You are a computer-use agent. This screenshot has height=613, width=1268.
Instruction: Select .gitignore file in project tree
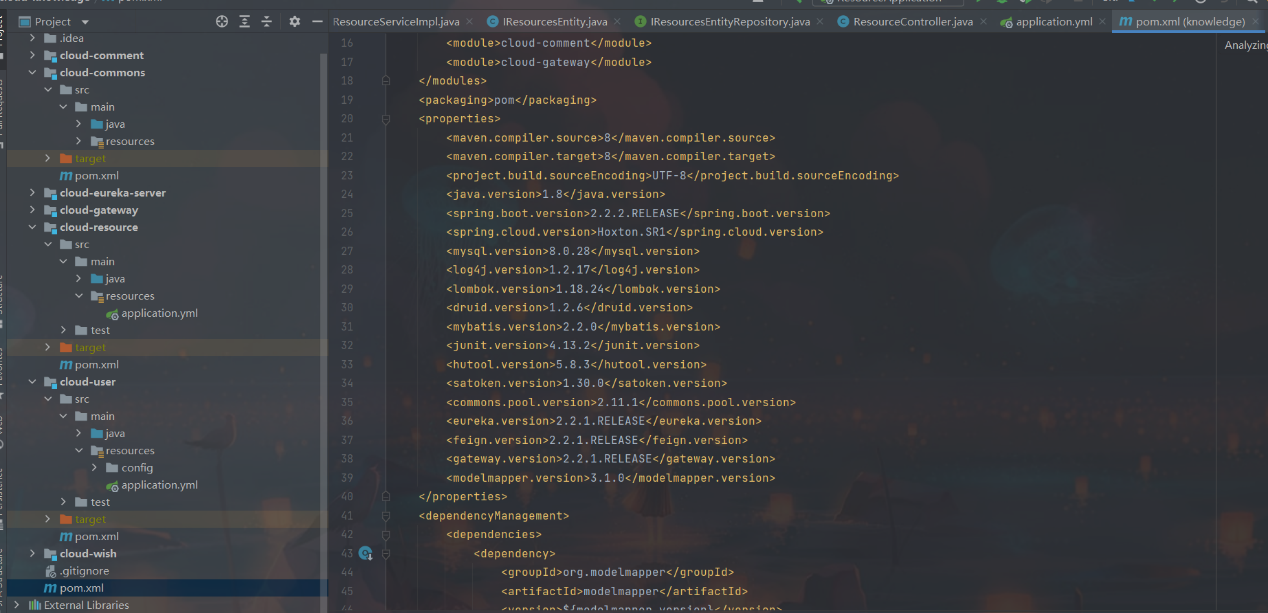(x=84, y=571)
